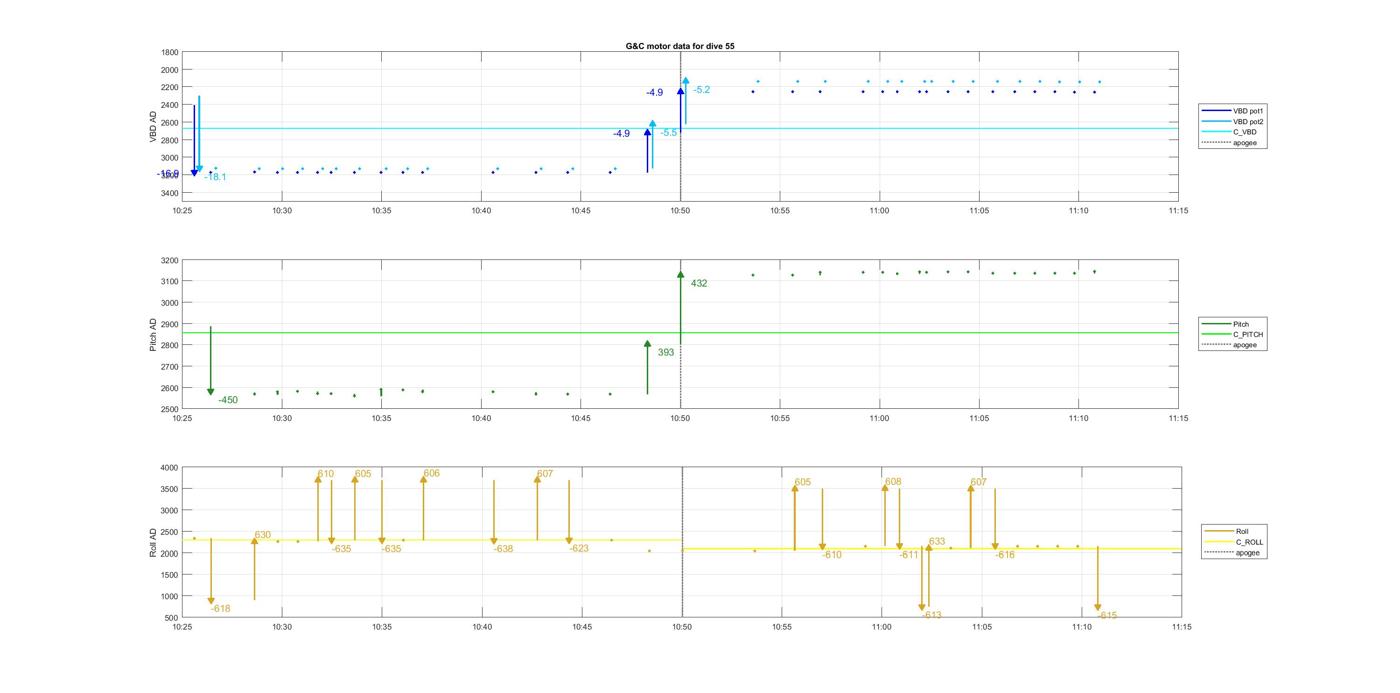Viewport: 1400px width, 693px height.
Task: Click the 'Pitch AD' y-axis label
Action: [x=154, y=334]
